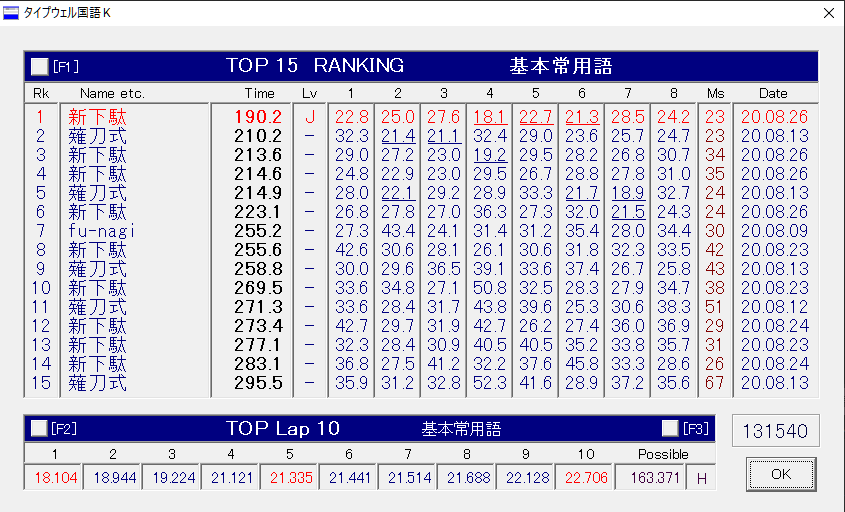The width and height of the screenshot is (845, 512).
Task: Select the time 258.8
Action: 258,269
